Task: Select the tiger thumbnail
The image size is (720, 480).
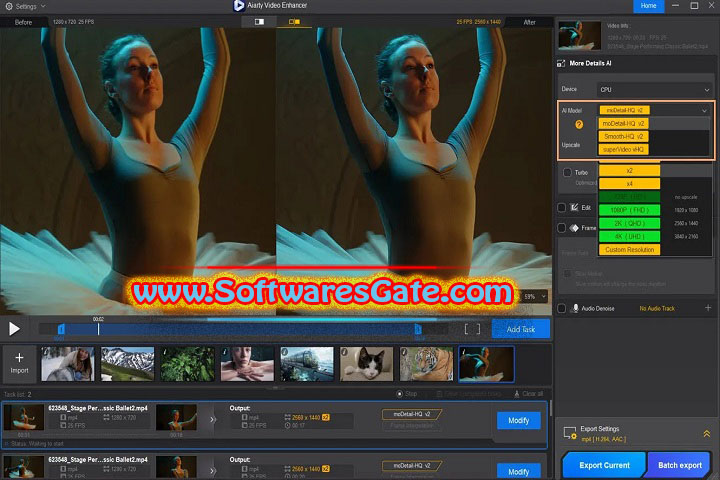Action: (x=426, y=364)
